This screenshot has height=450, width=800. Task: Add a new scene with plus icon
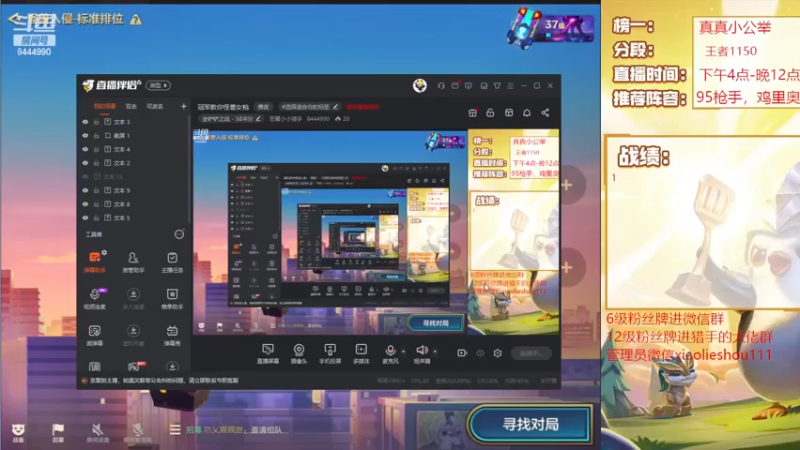click(x=184, y=106)
